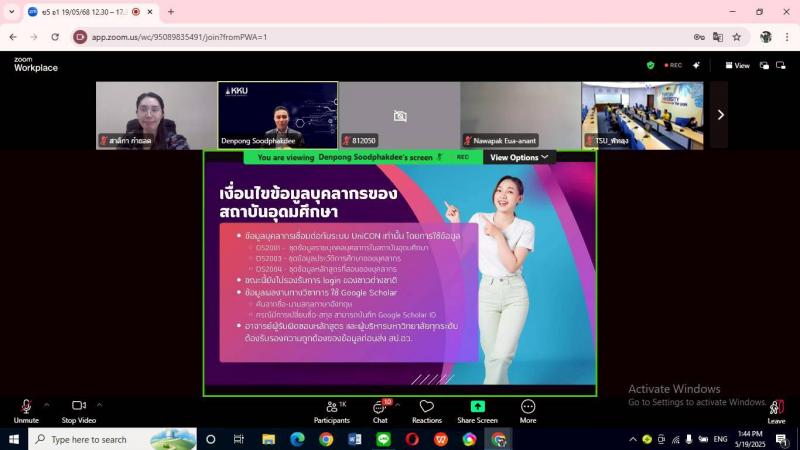Unmute the microphone in Zoom
The width and height of the screenshot is (800, 450).
click(26, 411)
